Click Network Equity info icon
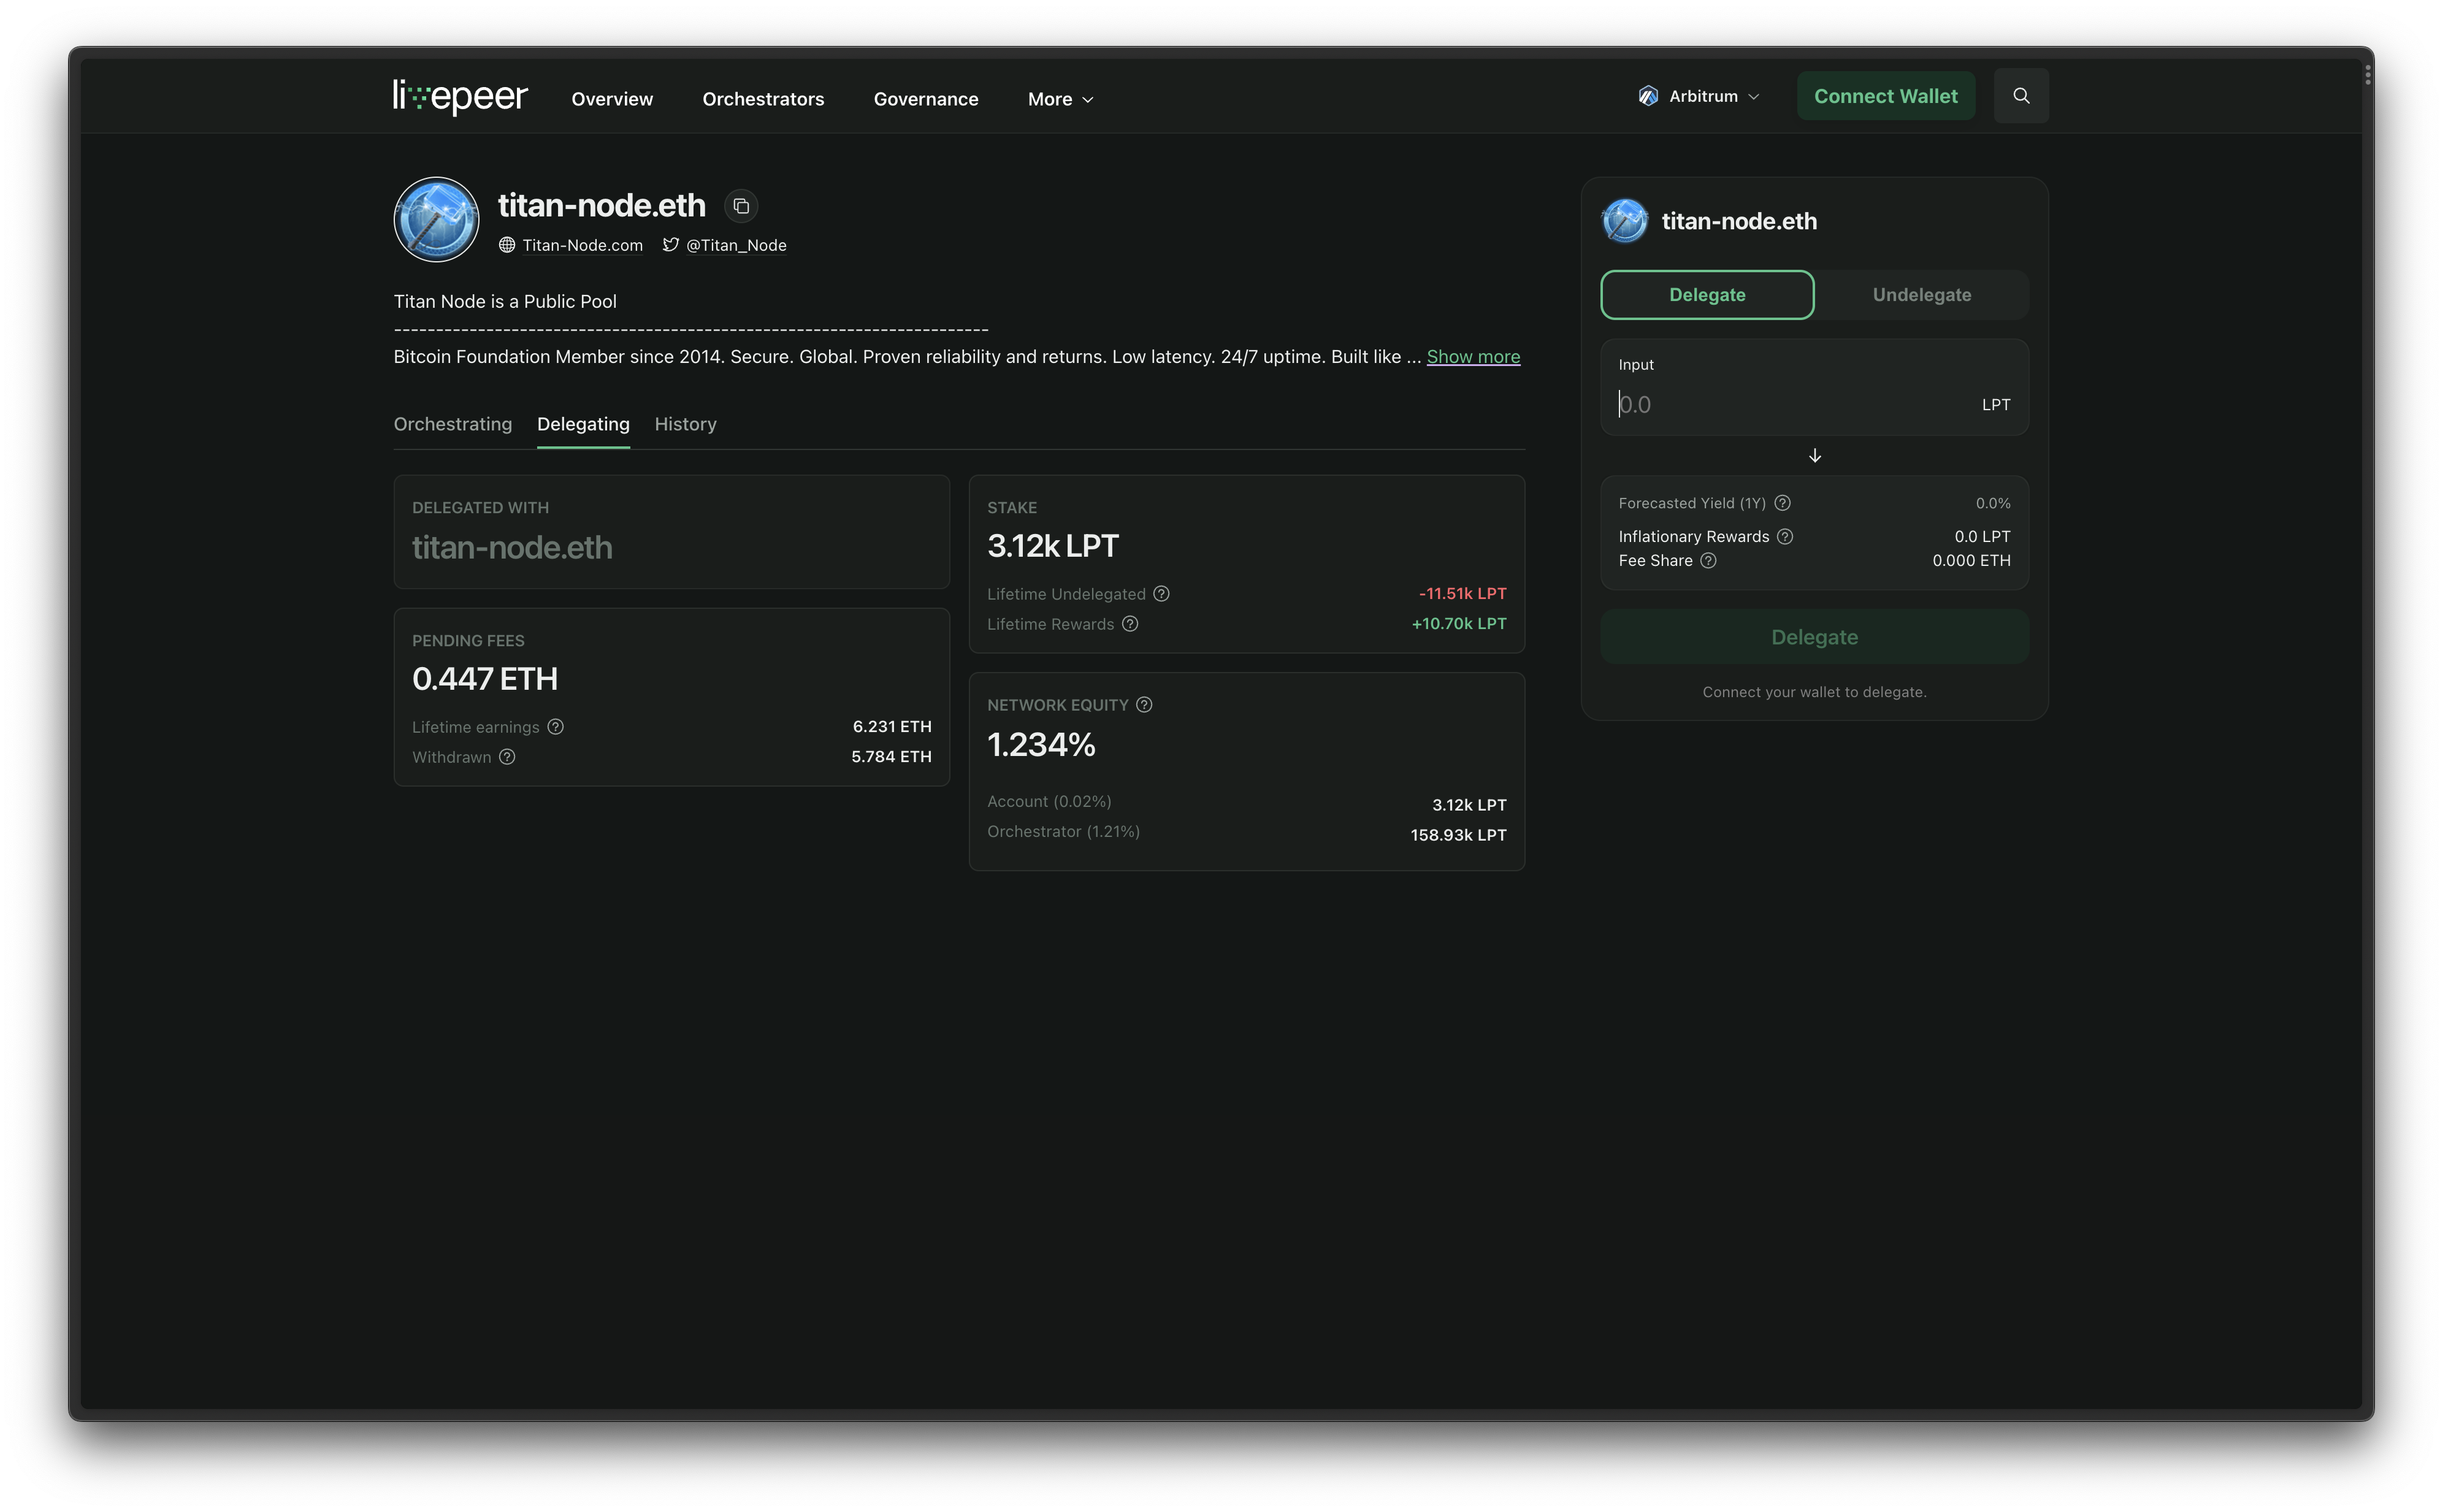This screenshot has width=2443, height=1512. pos(1144,705)
